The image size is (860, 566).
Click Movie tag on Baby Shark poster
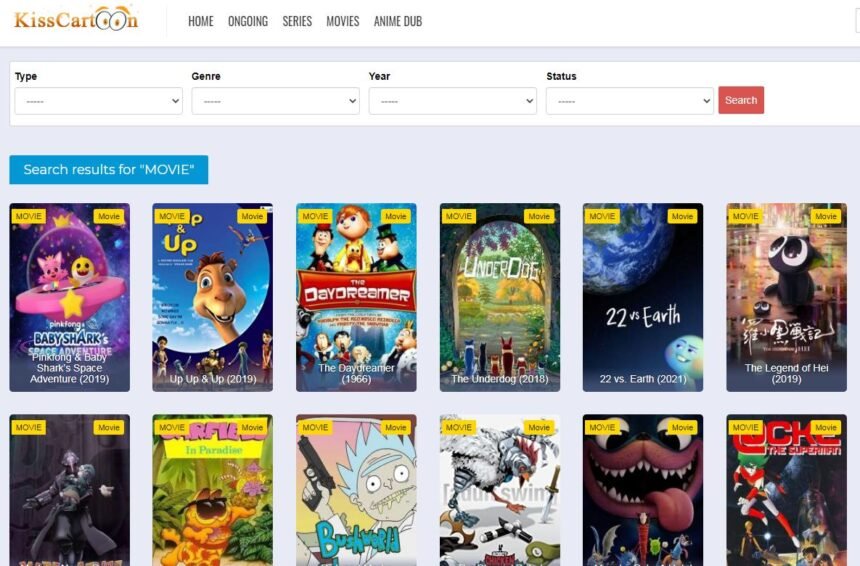[x=109, y=216]
